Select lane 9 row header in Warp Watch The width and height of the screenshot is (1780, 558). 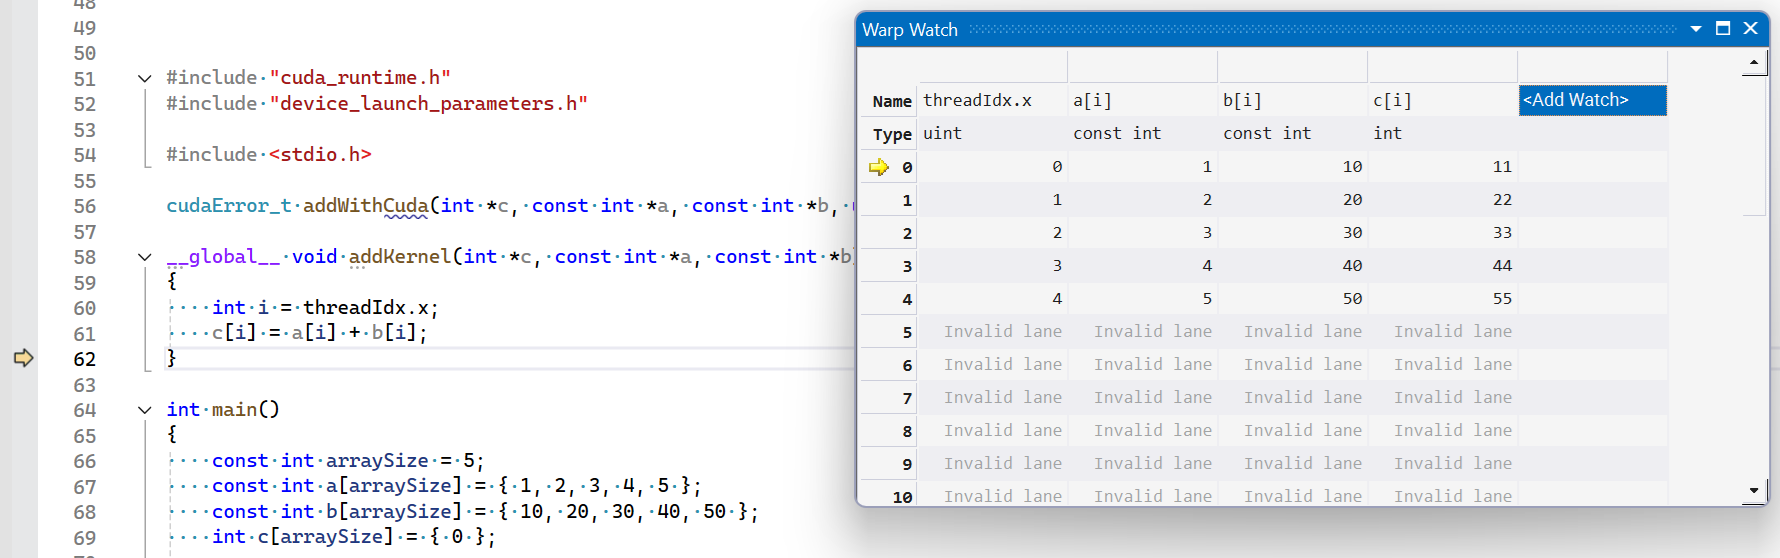[x=889, y=464]
